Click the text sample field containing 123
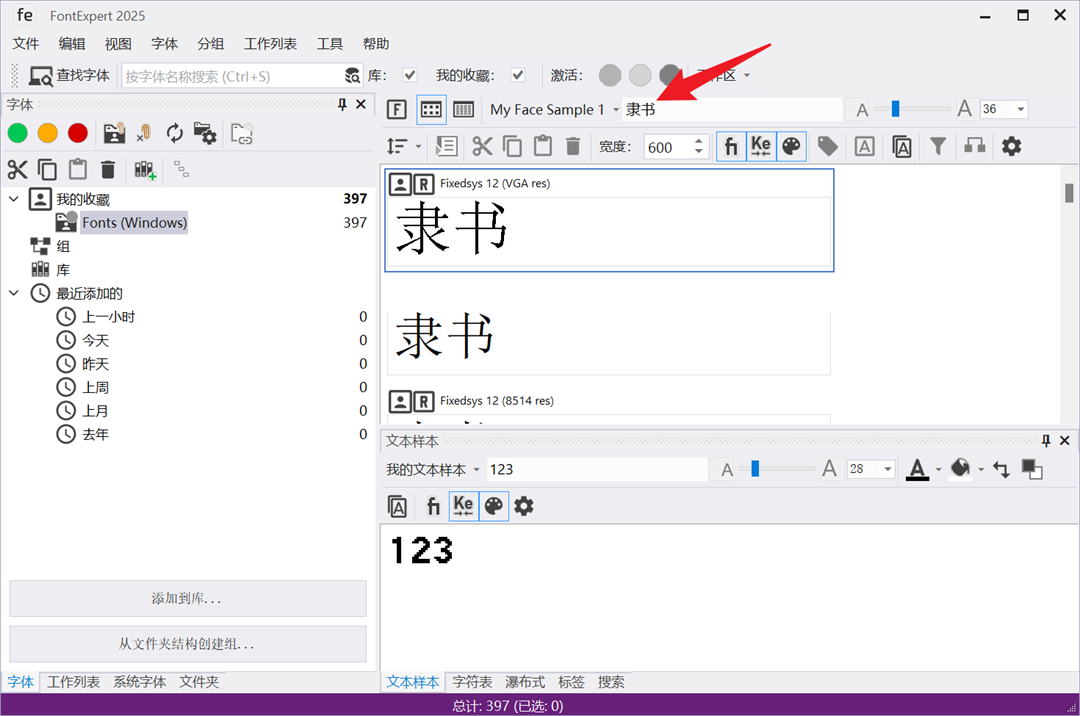 596,470
